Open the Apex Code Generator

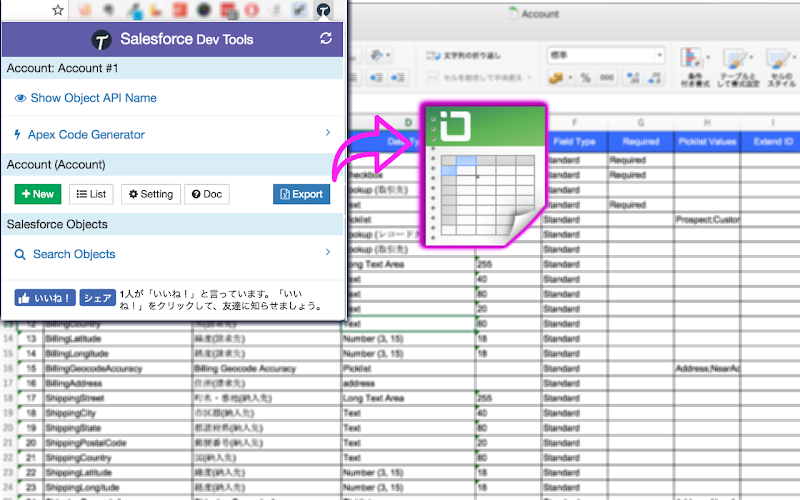(x=79, y=135)
